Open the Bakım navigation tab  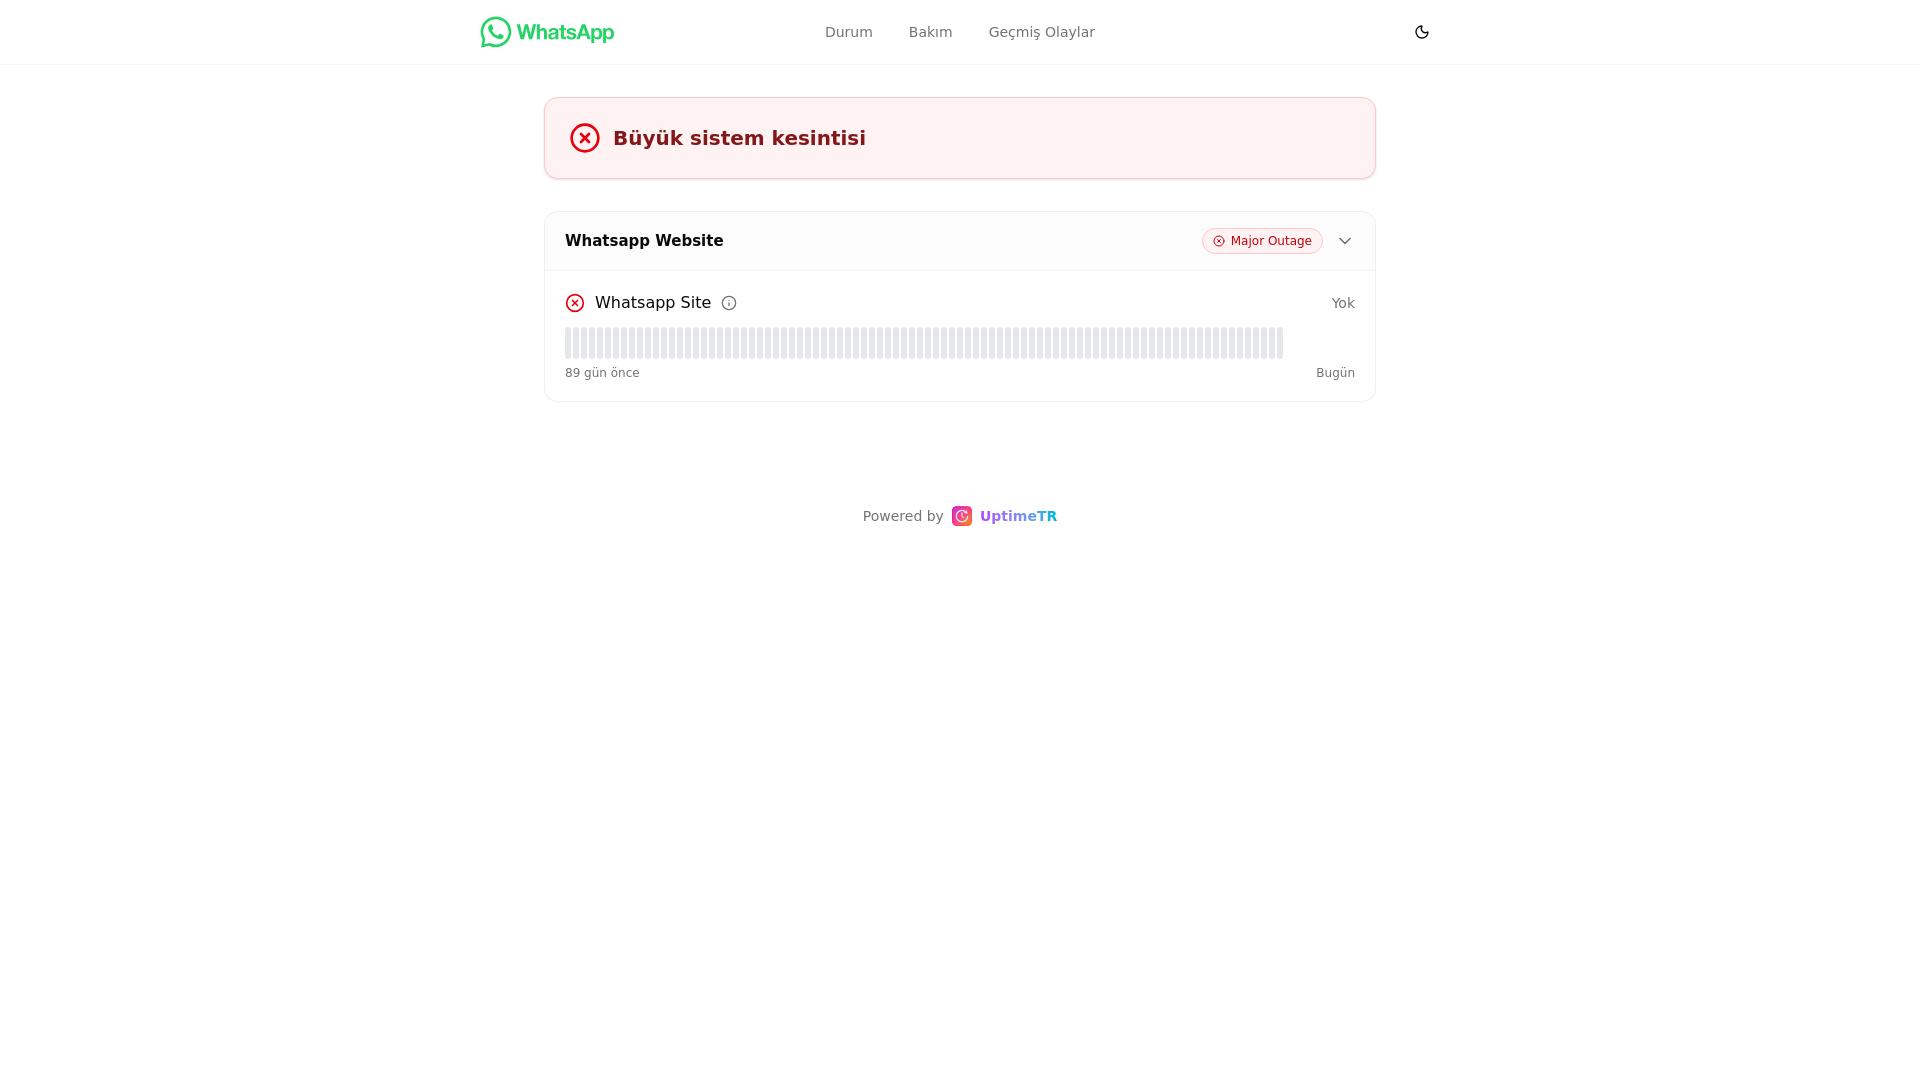pyautogui.click(x=931, y=32)
